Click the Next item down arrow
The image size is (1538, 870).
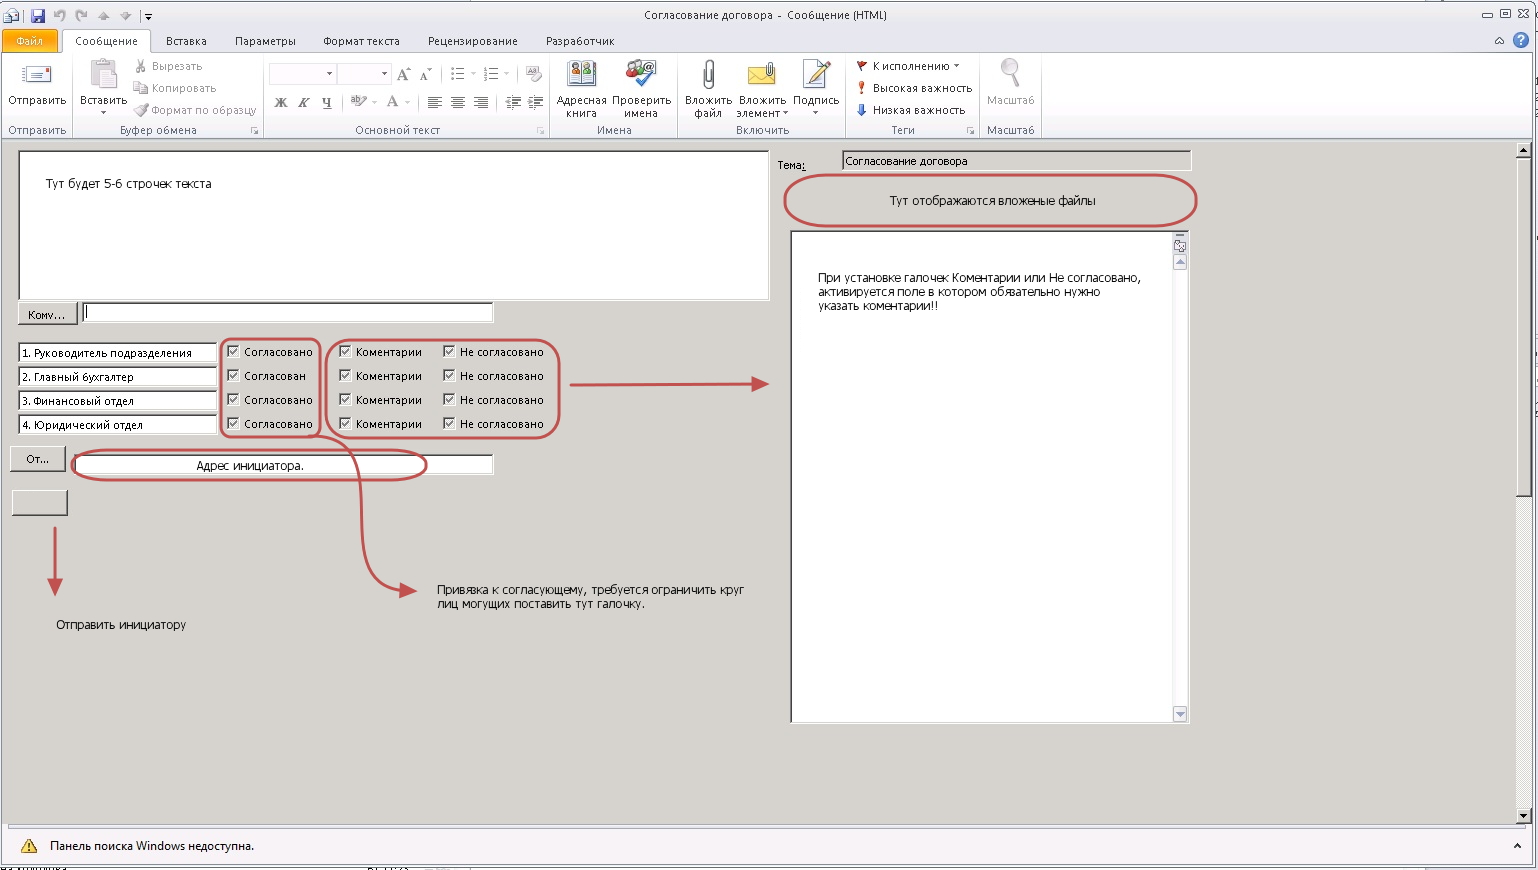click(x=125, y=15)
